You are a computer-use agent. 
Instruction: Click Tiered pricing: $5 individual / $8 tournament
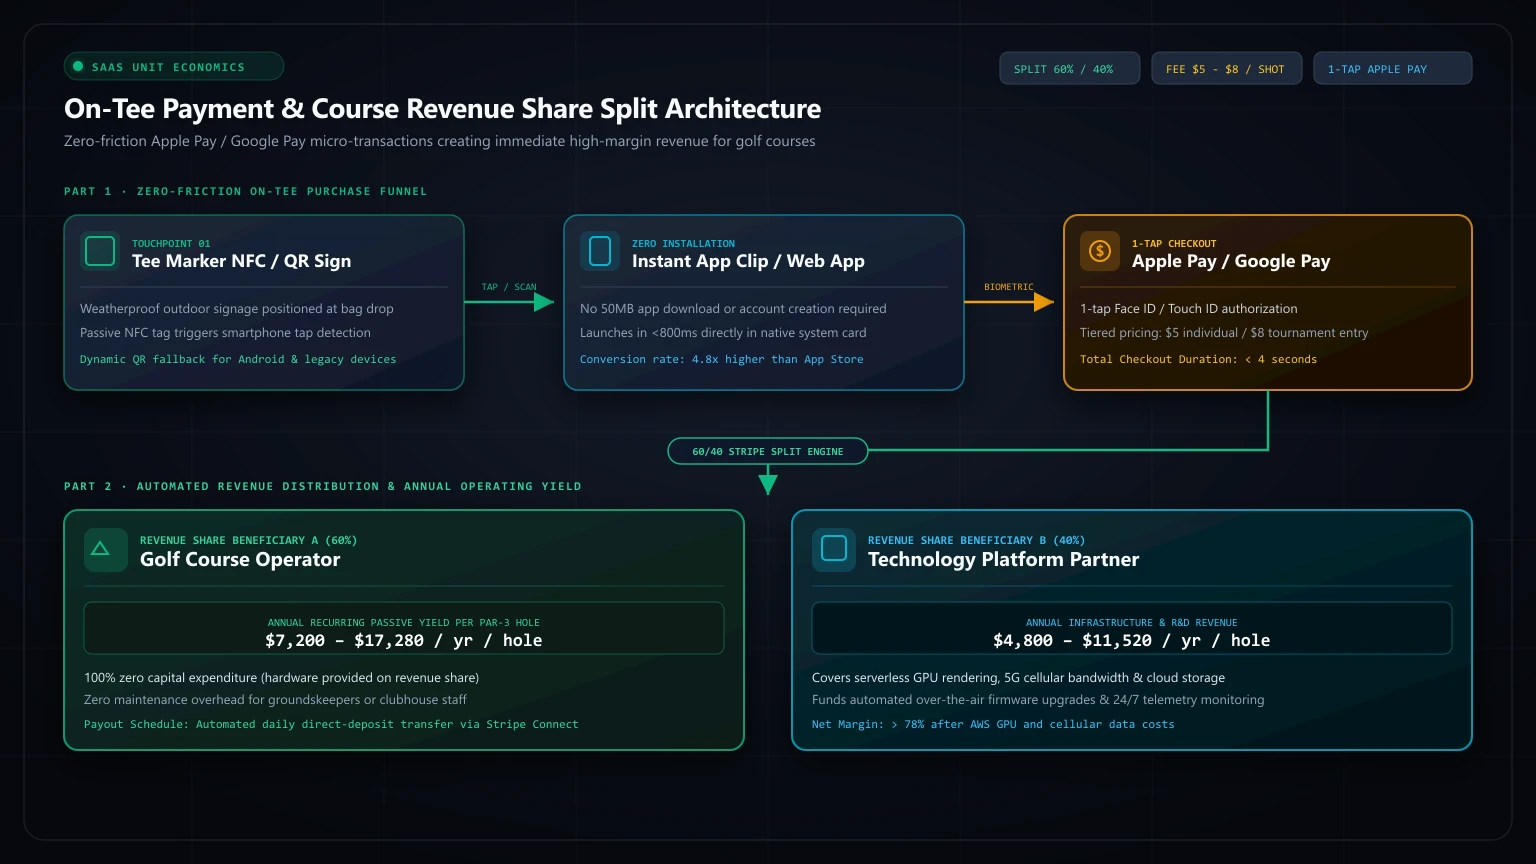pos(1224,333)
